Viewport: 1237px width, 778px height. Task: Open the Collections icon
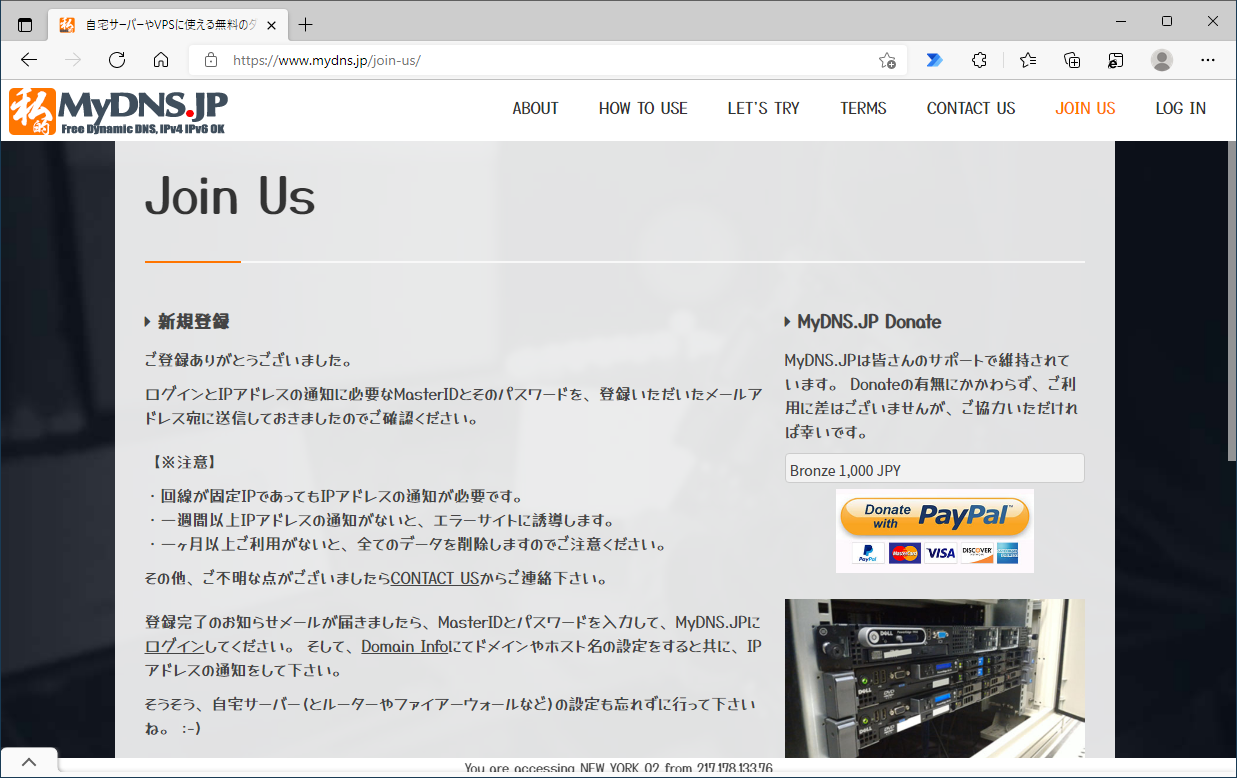click(x=1071, y=60)
